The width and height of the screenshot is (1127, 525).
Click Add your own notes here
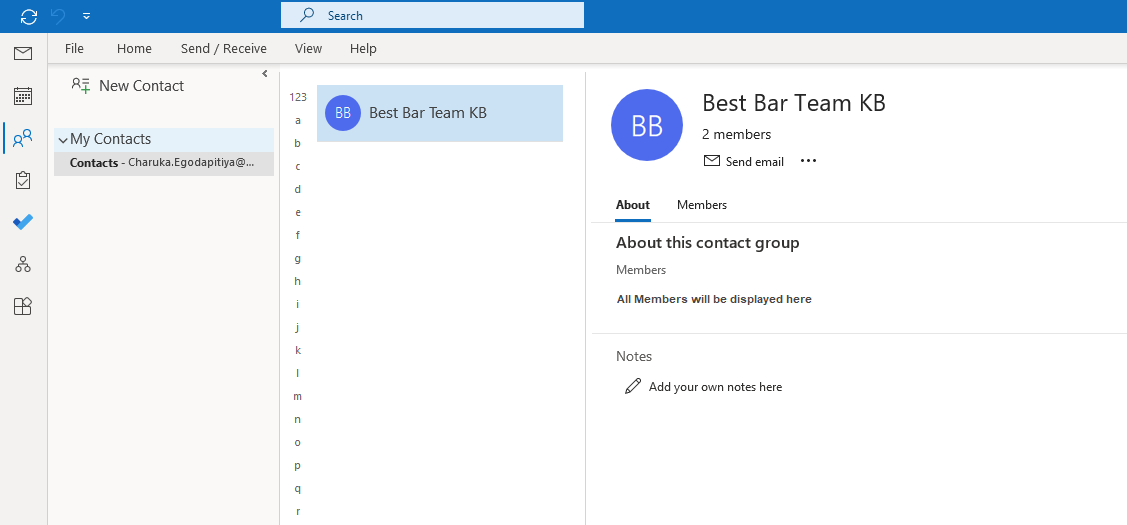pyautogui.click(x=715, y=387)
